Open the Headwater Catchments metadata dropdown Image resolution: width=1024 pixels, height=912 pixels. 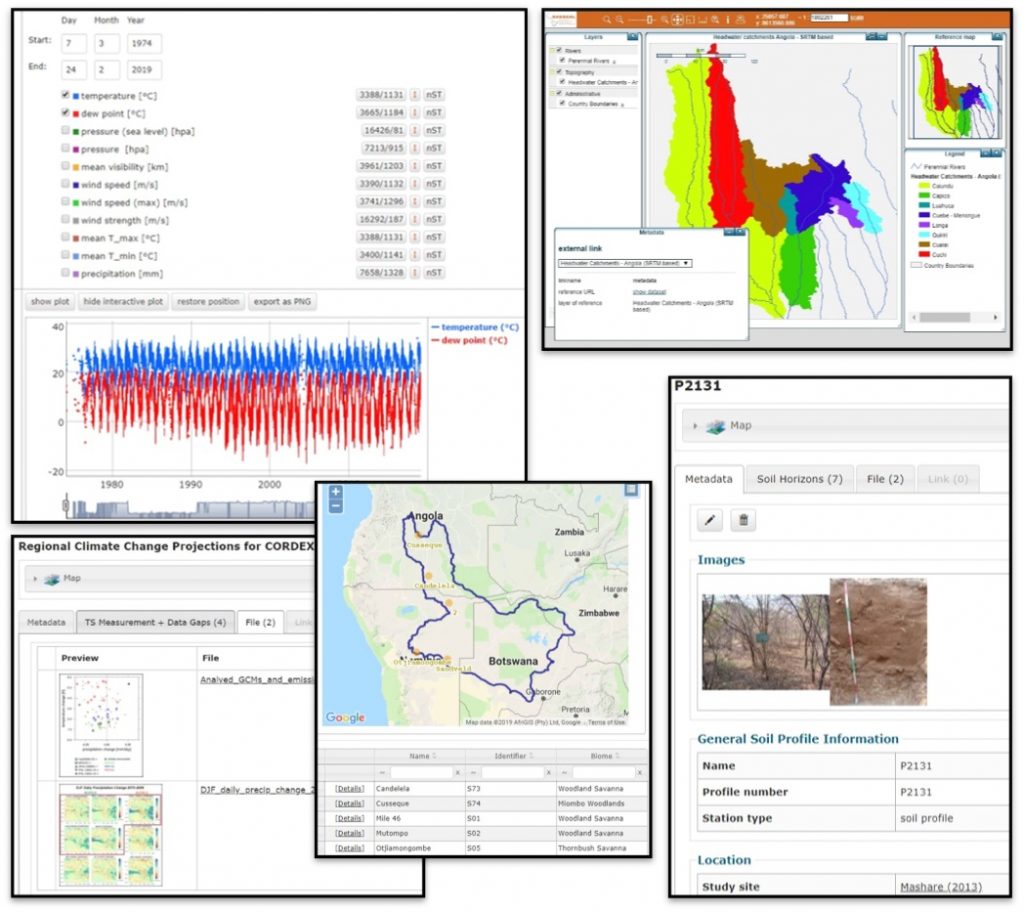(x=625, y=263)
